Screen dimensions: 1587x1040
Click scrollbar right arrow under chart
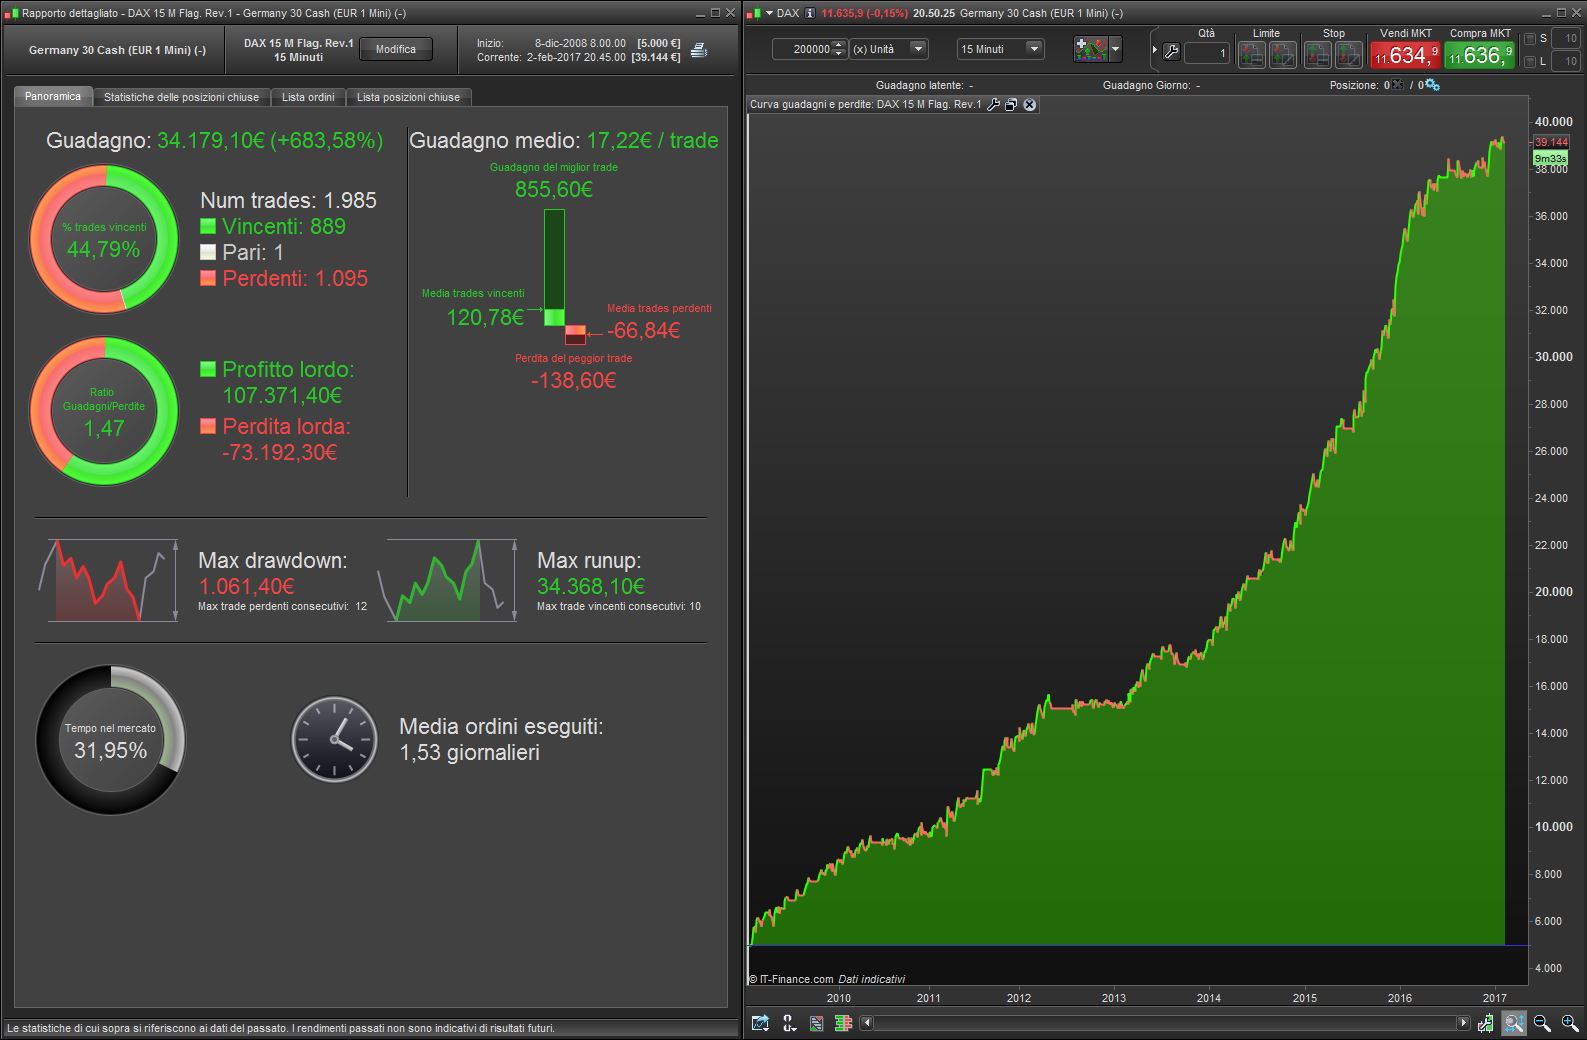(x=1463, y=1023)
